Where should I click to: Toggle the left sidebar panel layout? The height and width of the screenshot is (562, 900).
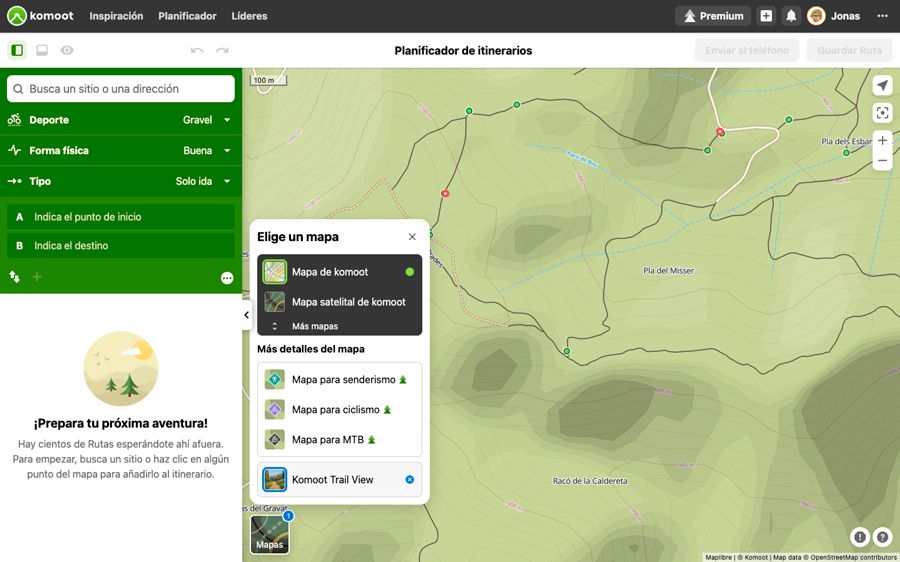coord(17,51)
